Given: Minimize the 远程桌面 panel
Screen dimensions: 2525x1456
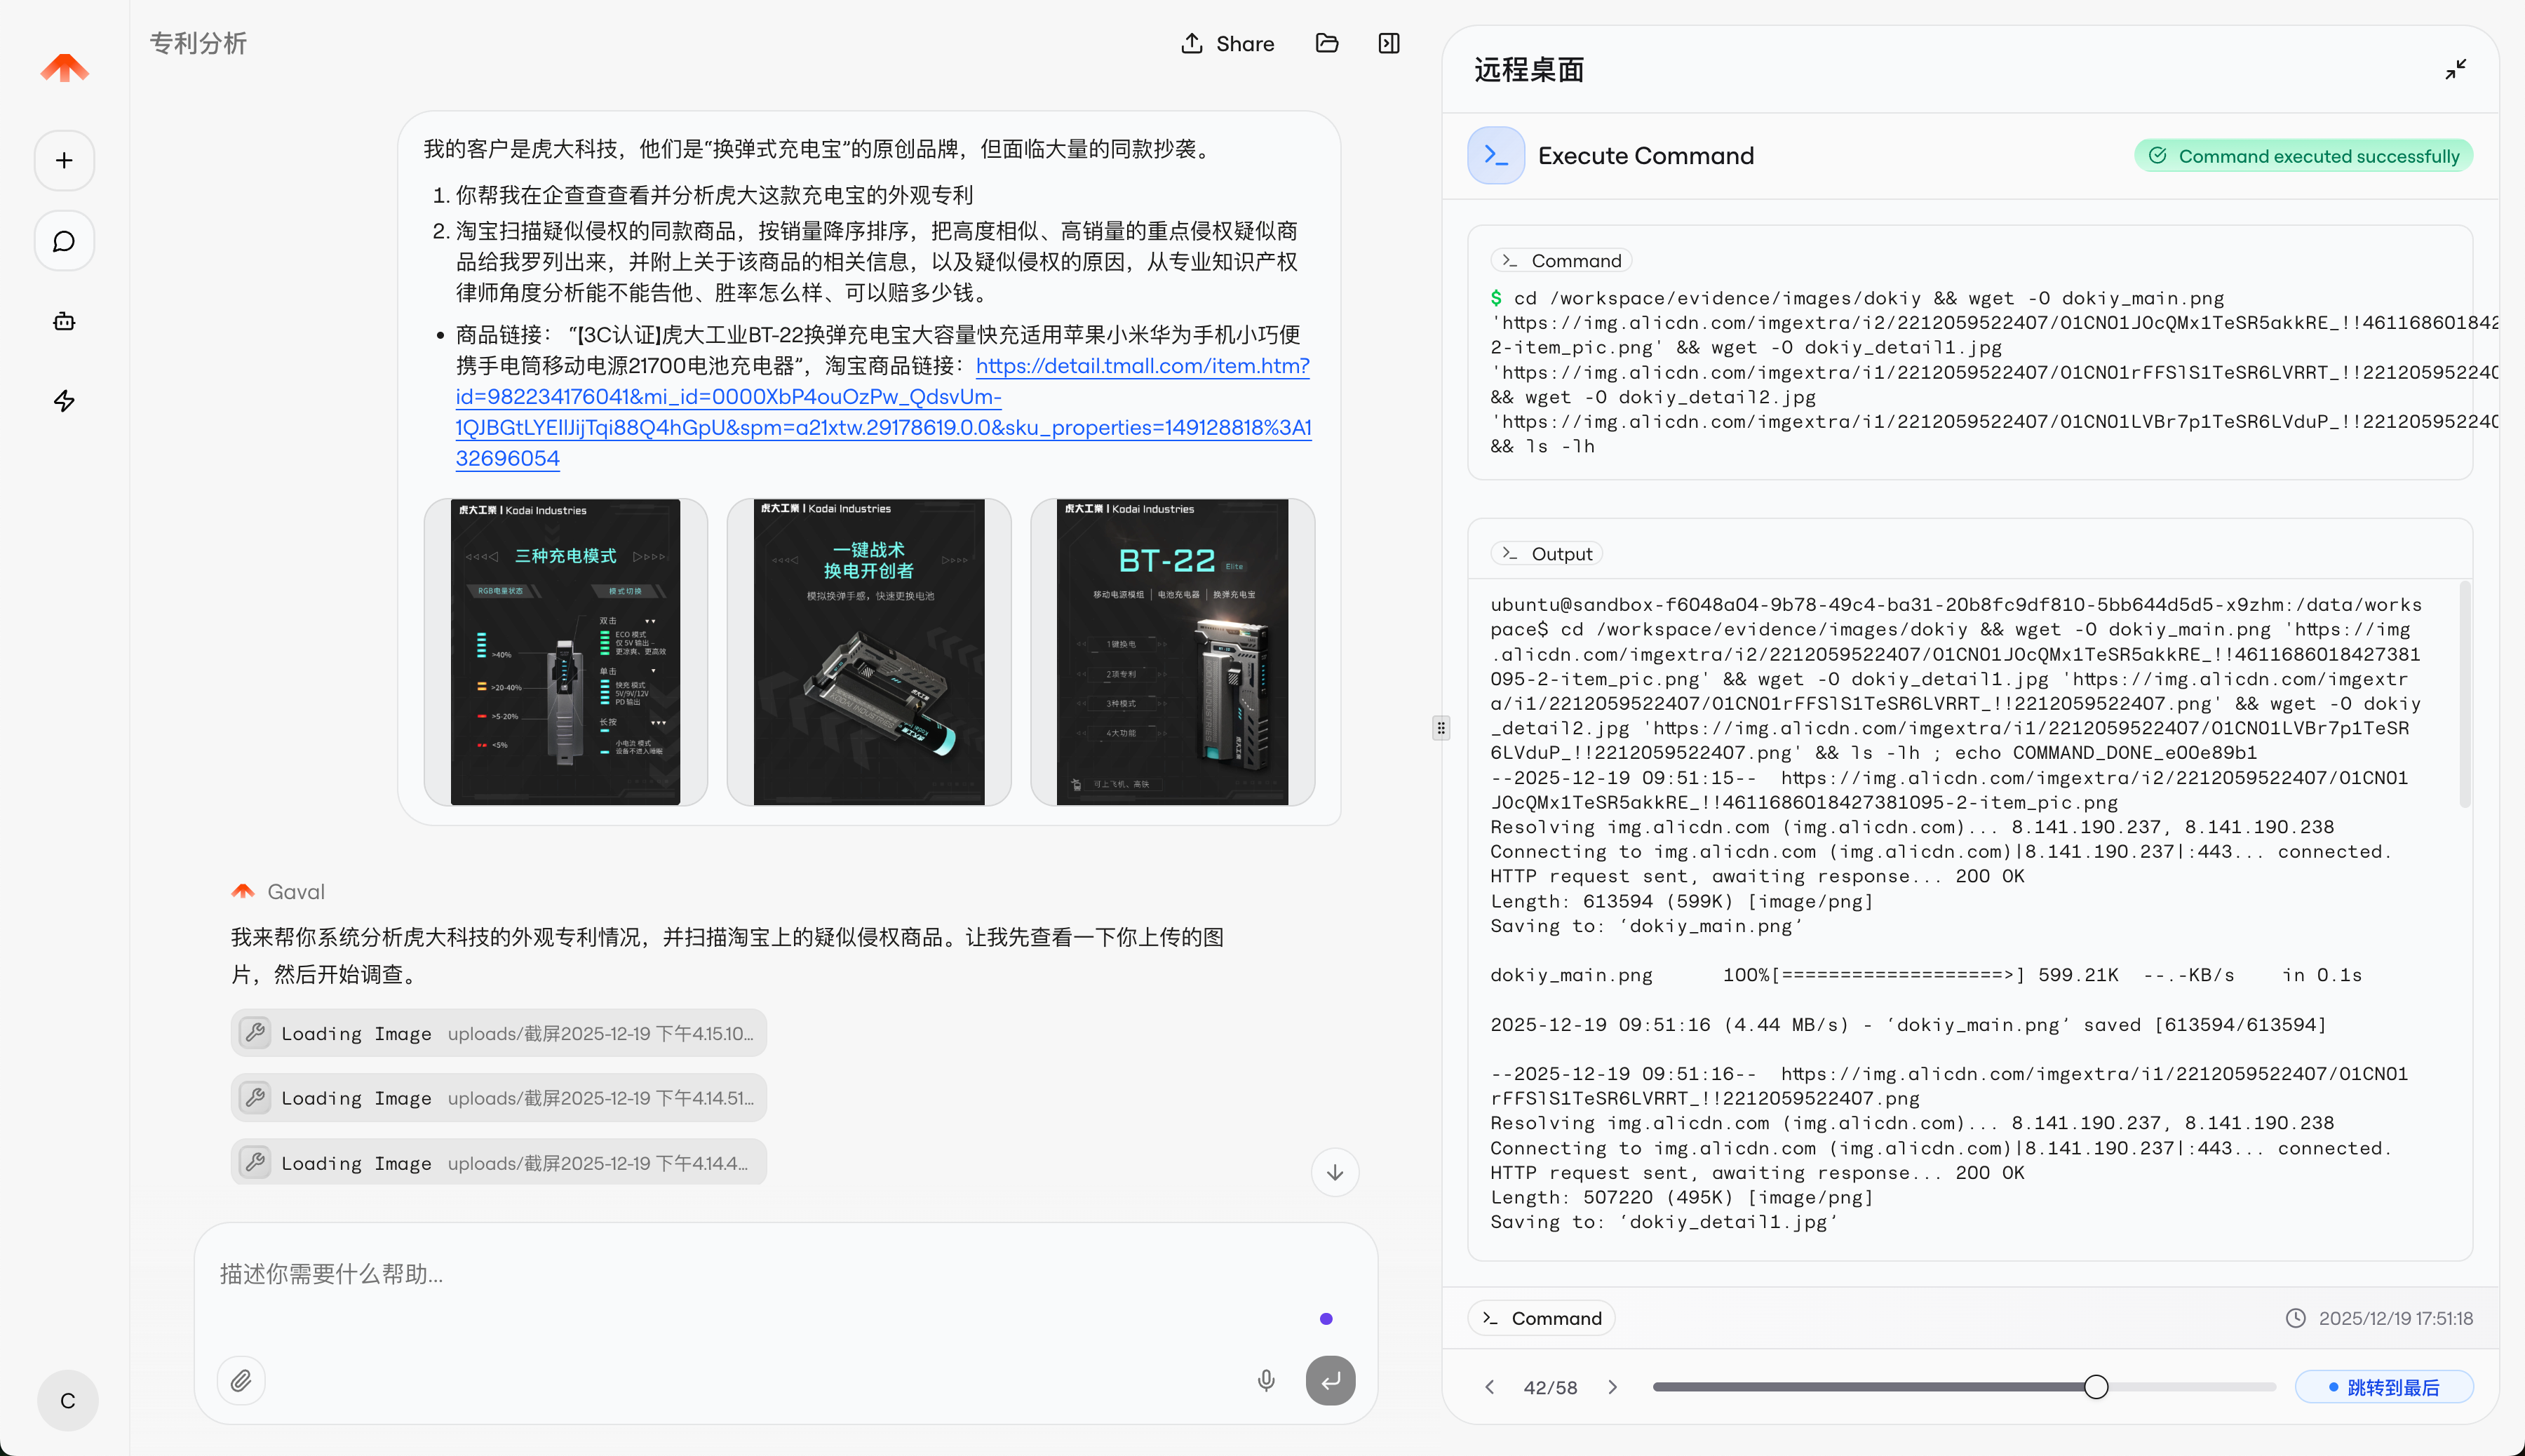Looking at the screenshot, I should [x=2456, y=68].
